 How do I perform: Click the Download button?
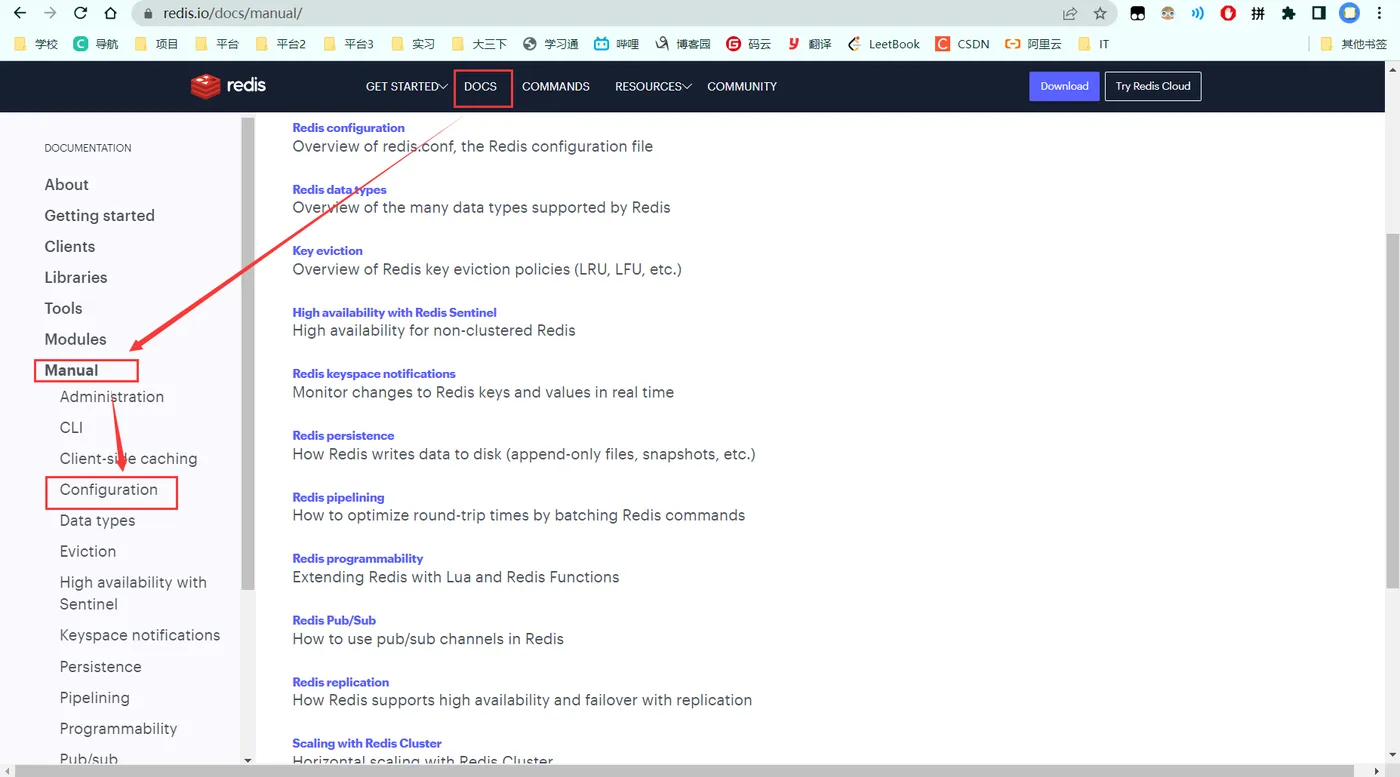tap(1064, 86)
